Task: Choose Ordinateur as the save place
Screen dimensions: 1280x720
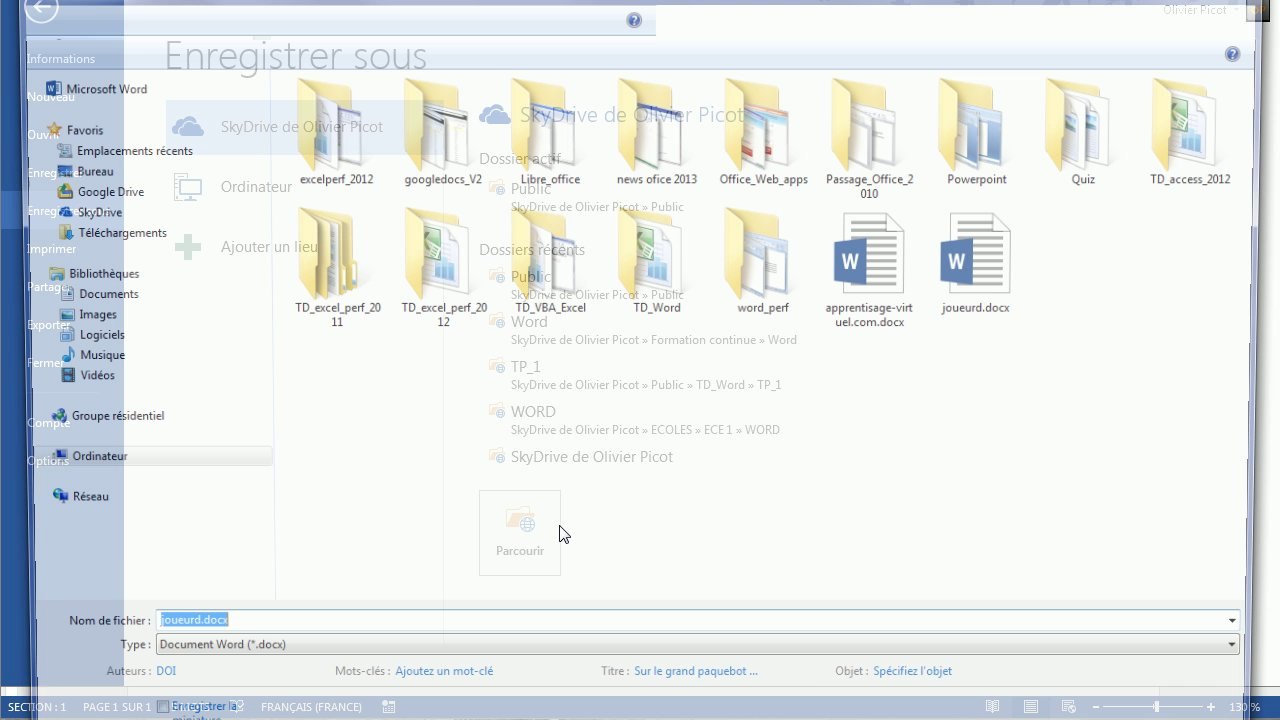Action: [232, 187]
